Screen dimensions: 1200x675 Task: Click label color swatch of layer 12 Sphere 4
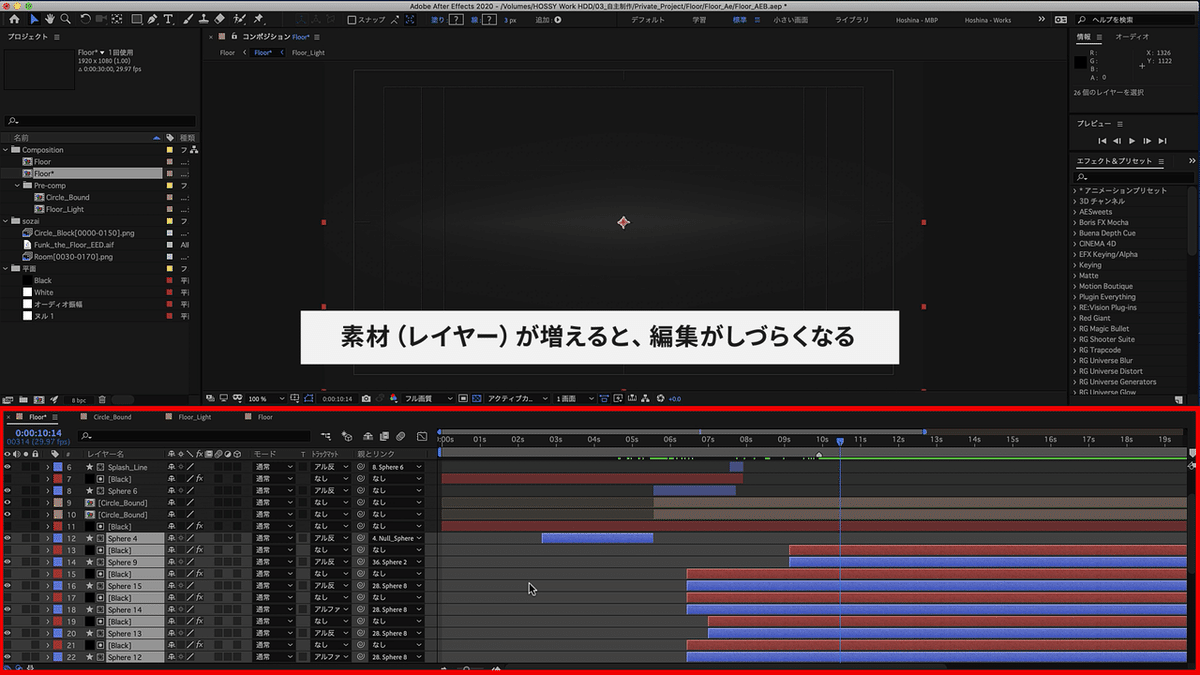pyautogui.click(x=58, y=538)
